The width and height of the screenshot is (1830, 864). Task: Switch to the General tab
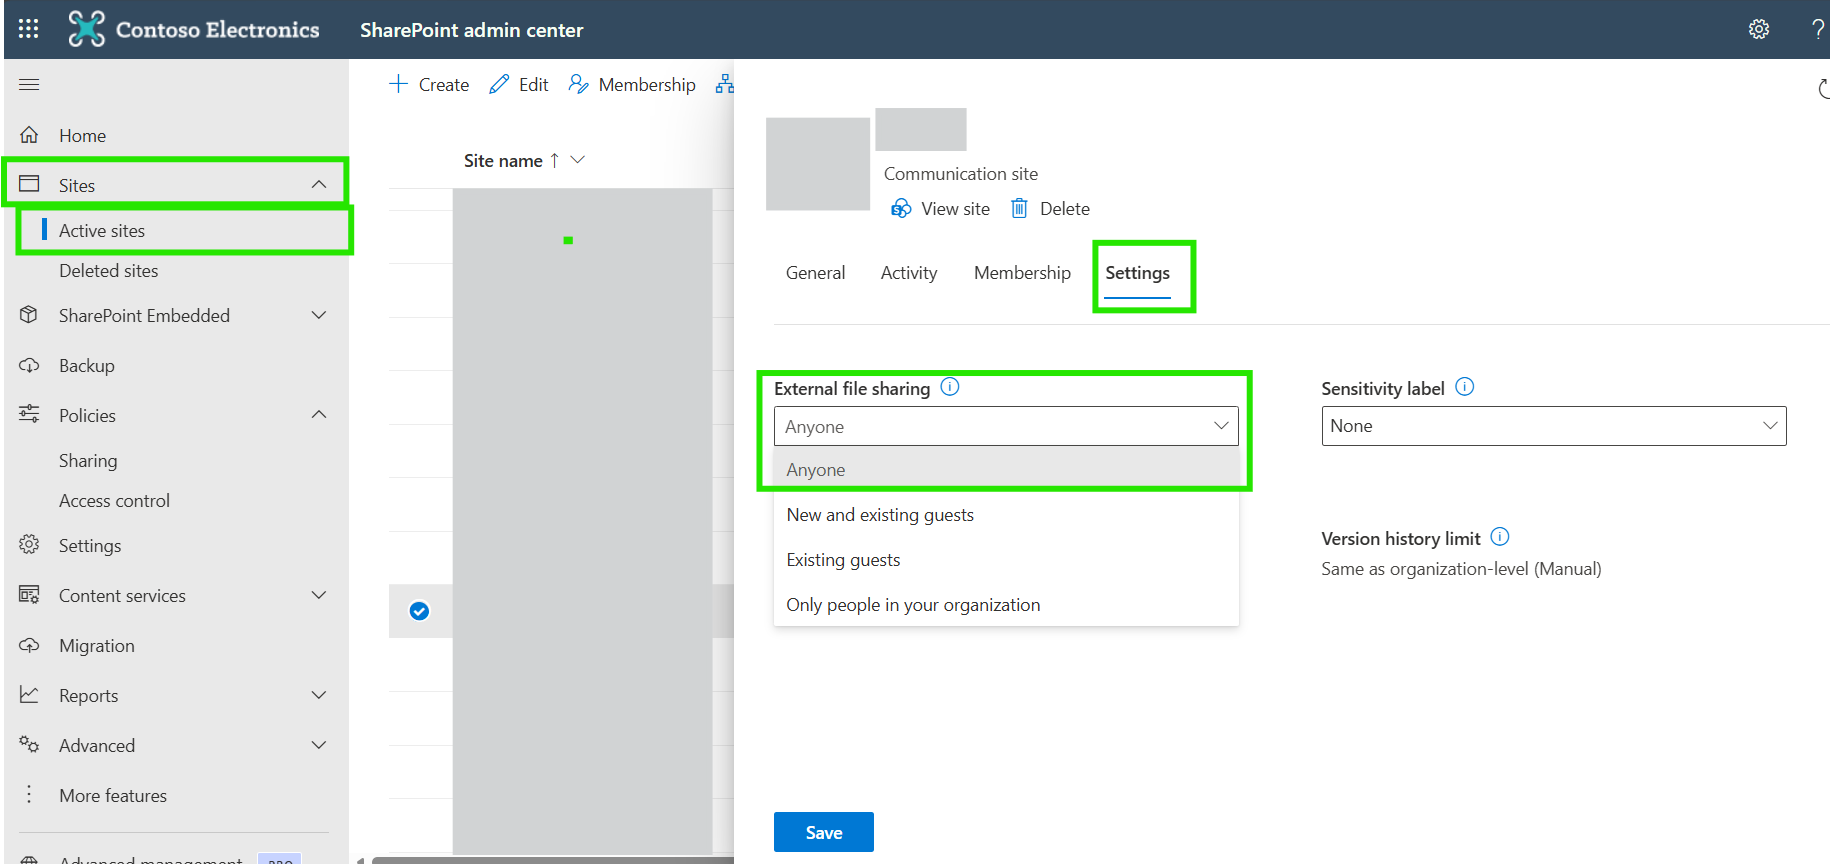coord(815,273)
